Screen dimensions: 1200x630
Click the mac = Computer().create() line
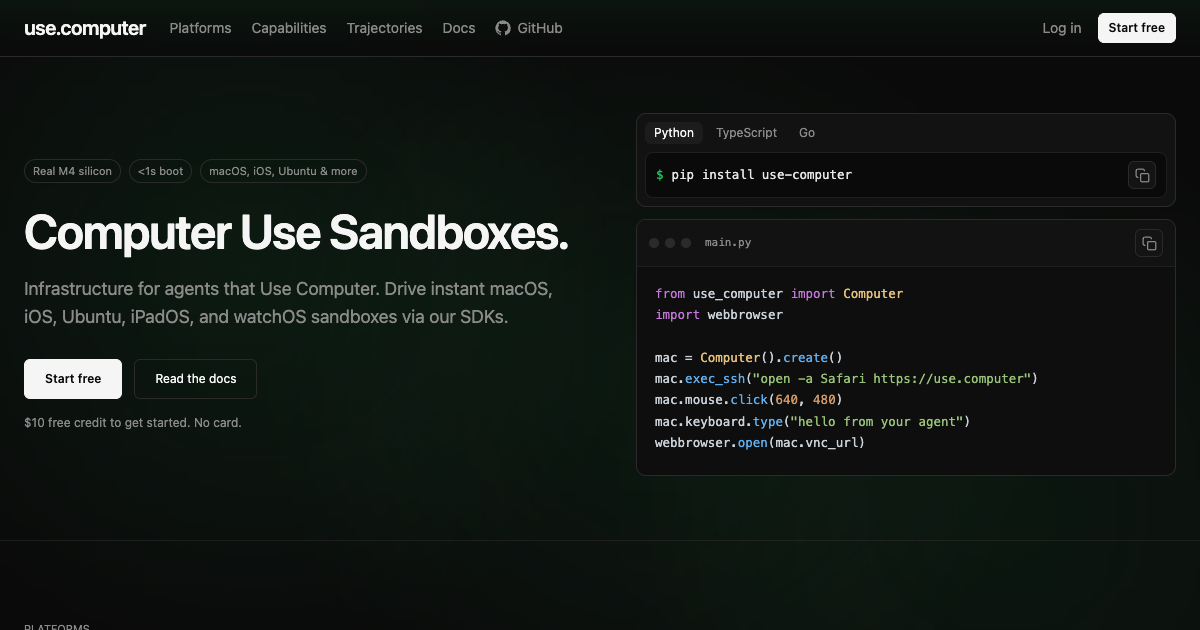749,358
